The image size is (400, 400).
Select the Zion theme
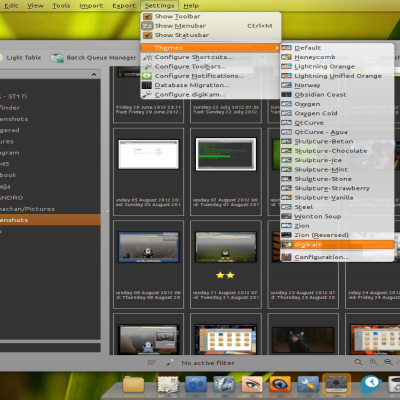337,226
